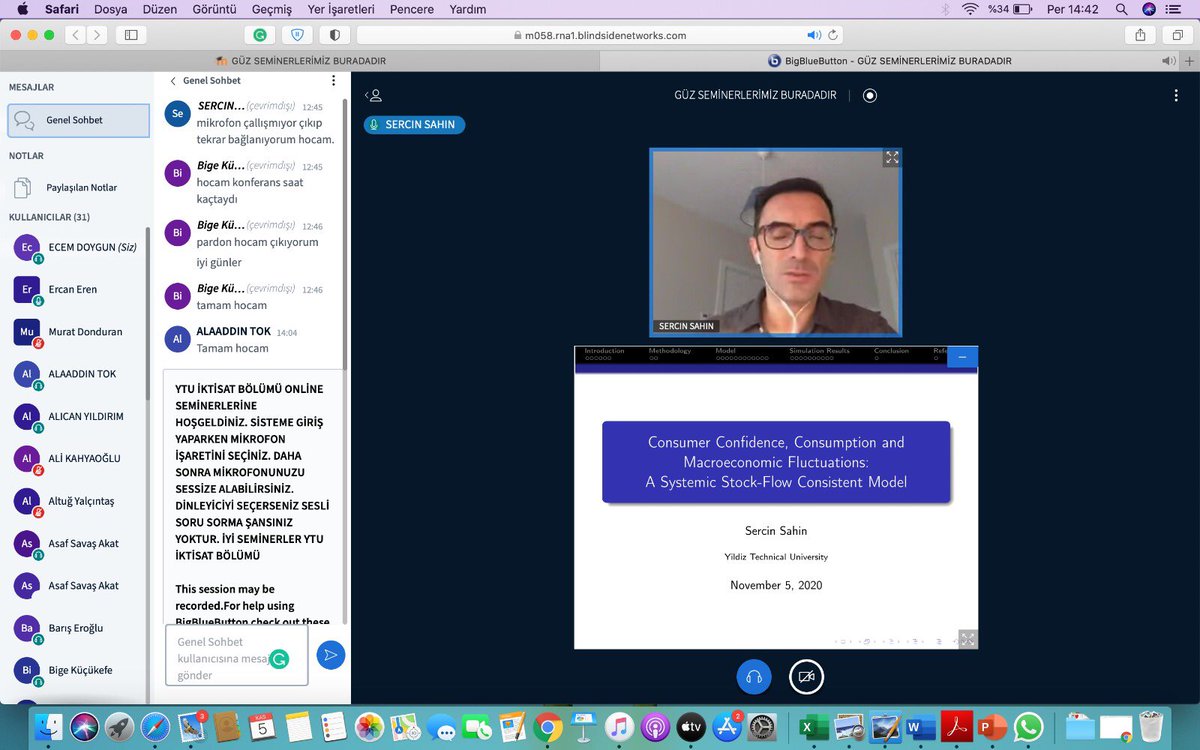Mute the BigBlueButton tab speaker icon
The image size is (1200, 750).
click(1167, 61)
